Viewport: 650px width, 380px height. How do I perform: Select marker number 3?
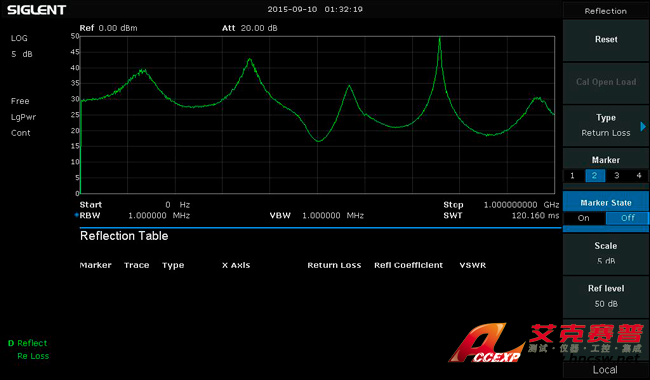[x=617, y=176]
